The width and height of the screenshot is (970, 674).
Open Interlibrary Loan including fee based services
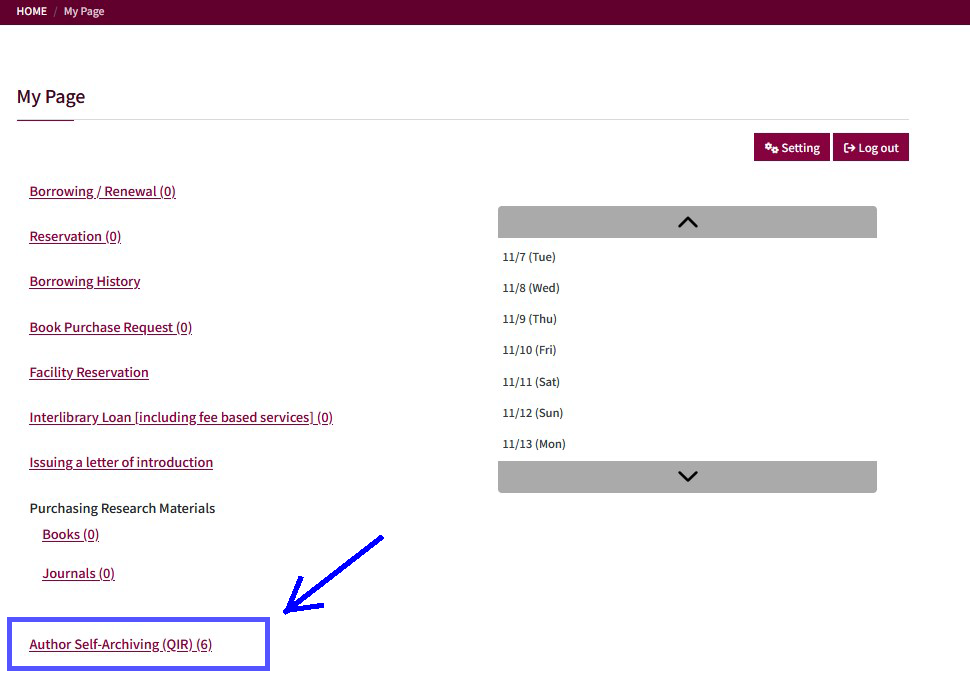point(181,417)
